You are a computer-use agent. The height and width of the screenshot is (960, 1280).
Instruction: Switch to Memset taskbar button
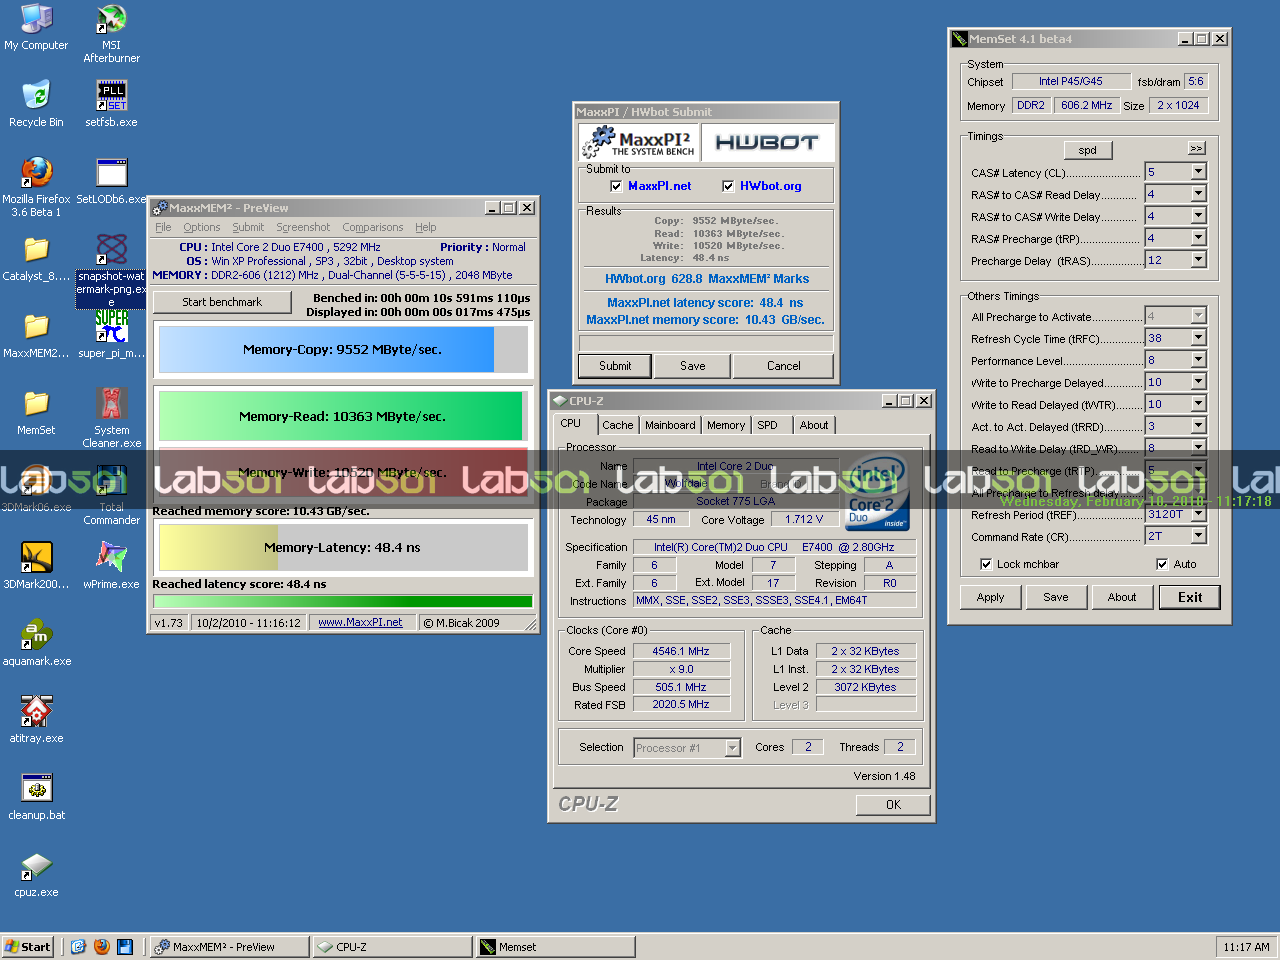555,946
